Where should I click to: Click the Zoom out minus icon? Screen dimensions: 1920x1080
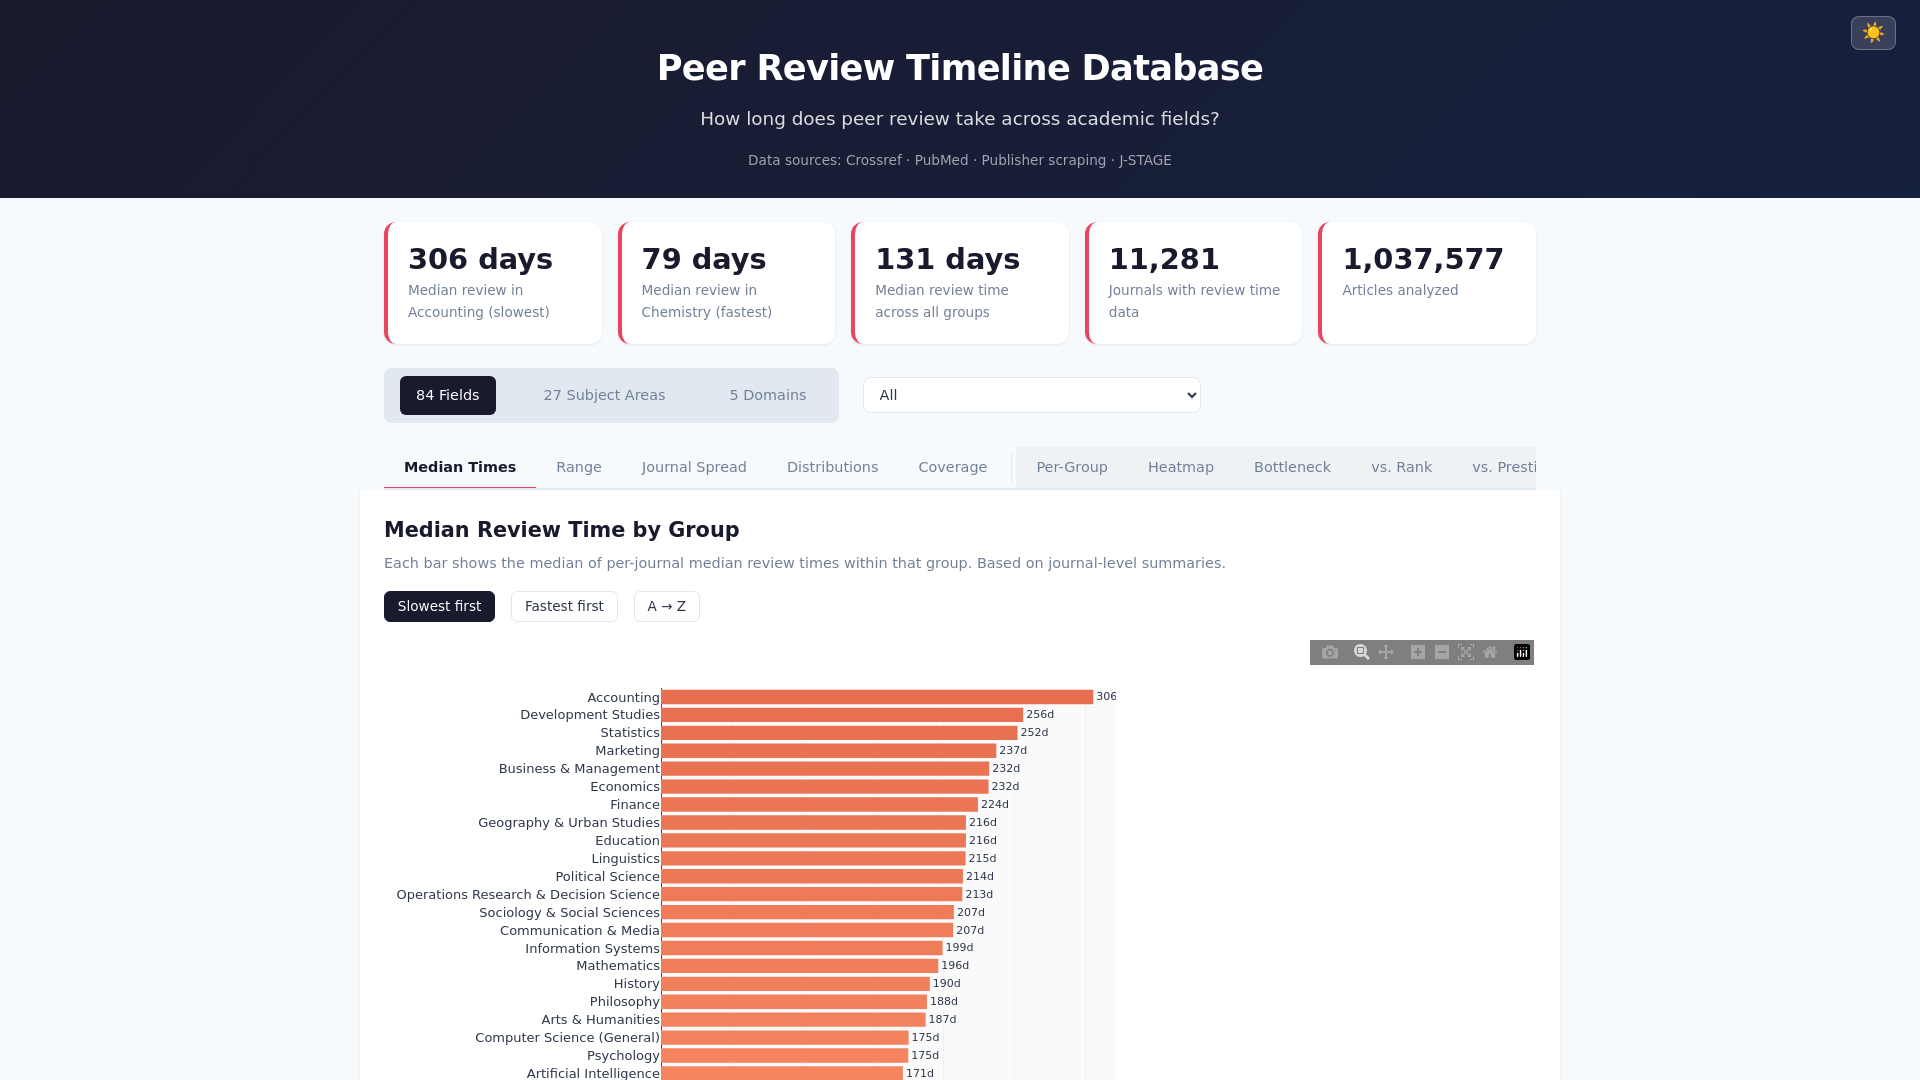(1442, 652)
